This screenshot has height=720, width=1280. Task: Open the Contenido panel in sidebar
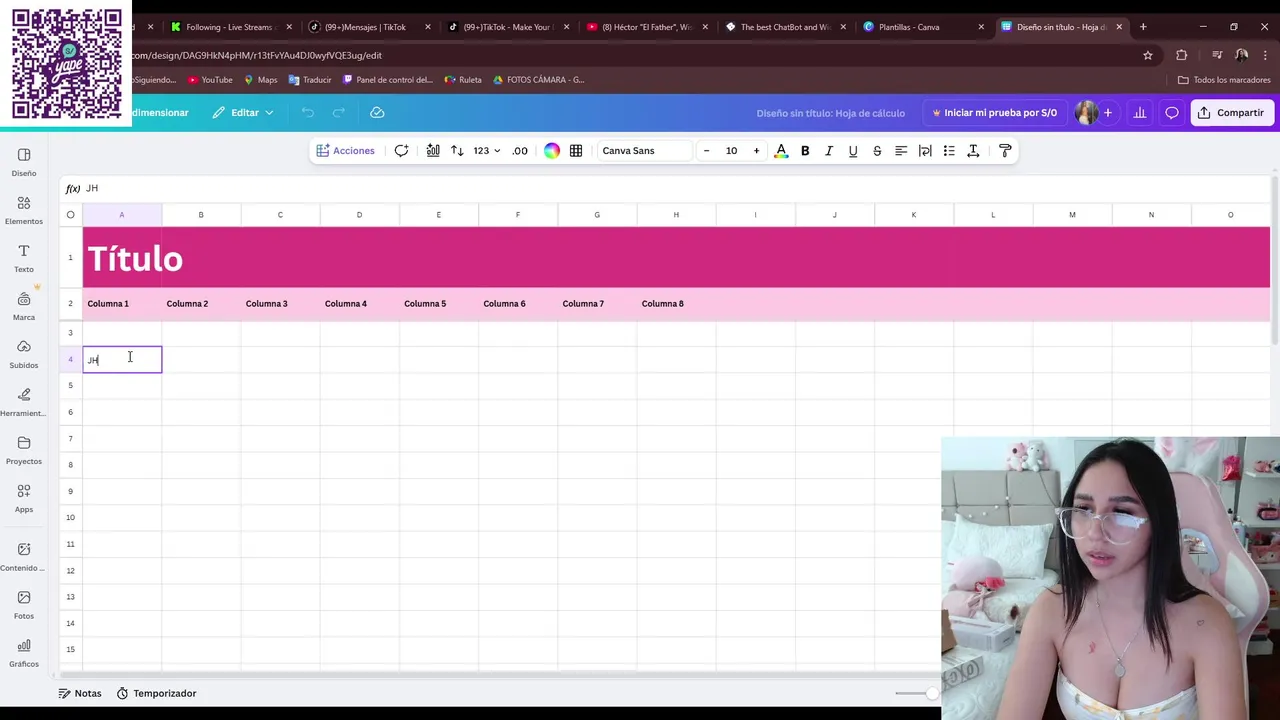[x=24, y=557]
